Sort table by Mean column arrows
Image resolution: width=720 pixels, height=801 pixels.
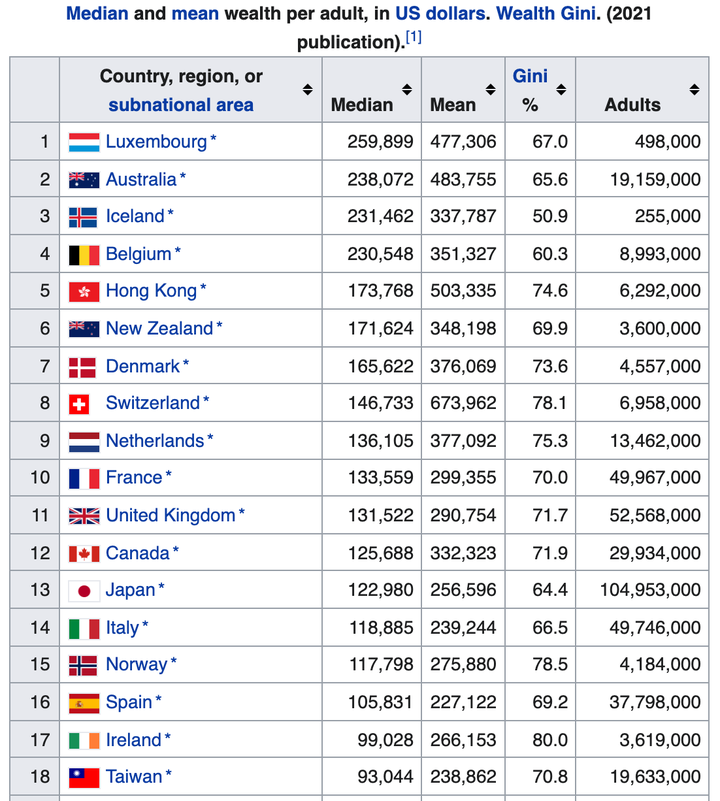(491, 90)
